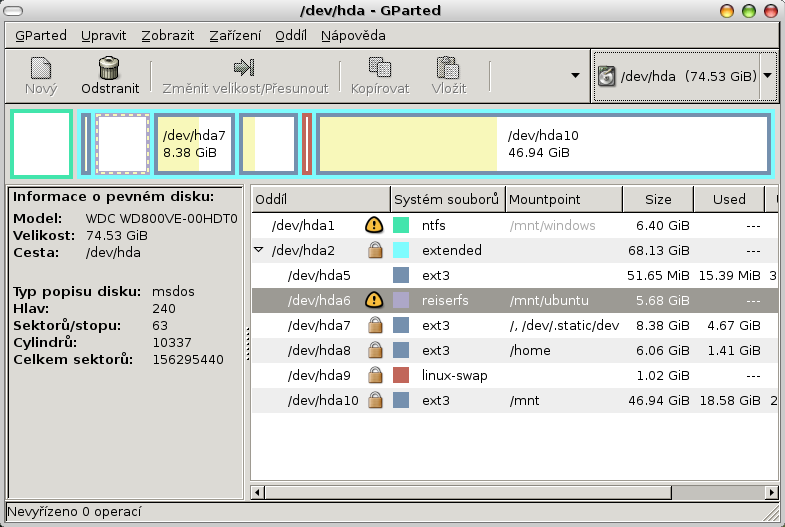This screenshot has width=785, height=527.
Task: Select the /dev/hda5 partition row
Action: coord(515,275)
